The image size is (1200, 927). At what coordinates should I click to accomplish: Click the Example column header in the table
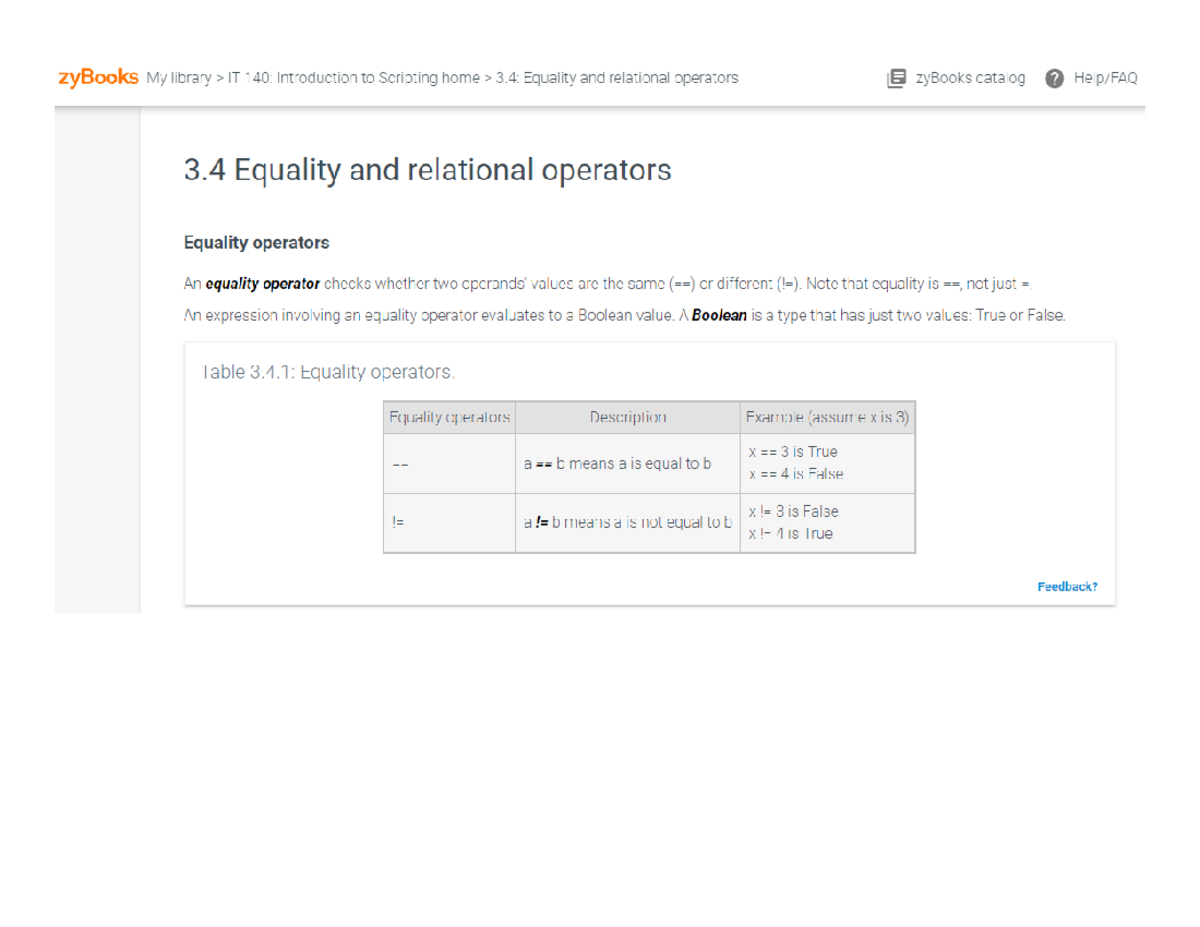point(827,417)
